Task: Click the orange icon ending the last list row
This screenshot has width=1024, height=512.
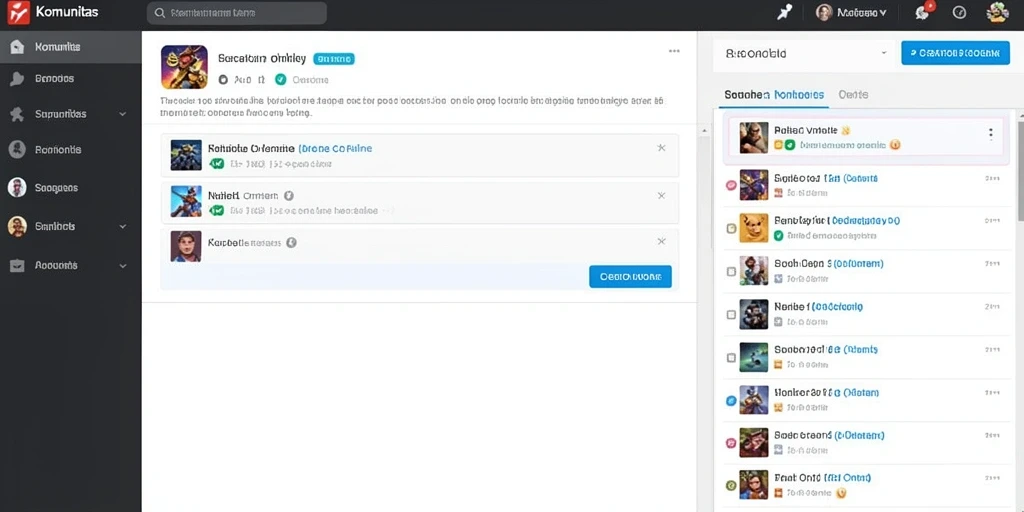Action: pos(841,493)
